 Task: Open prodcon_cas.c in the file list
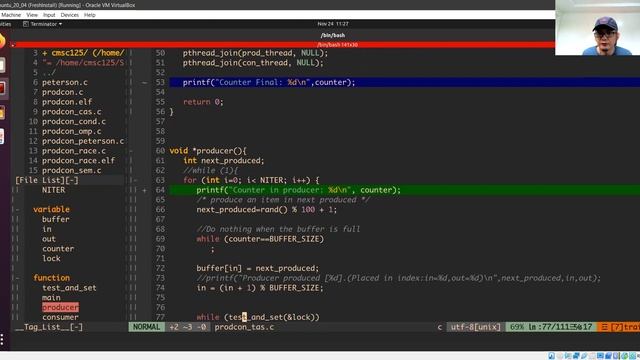[x=71, y=111]
